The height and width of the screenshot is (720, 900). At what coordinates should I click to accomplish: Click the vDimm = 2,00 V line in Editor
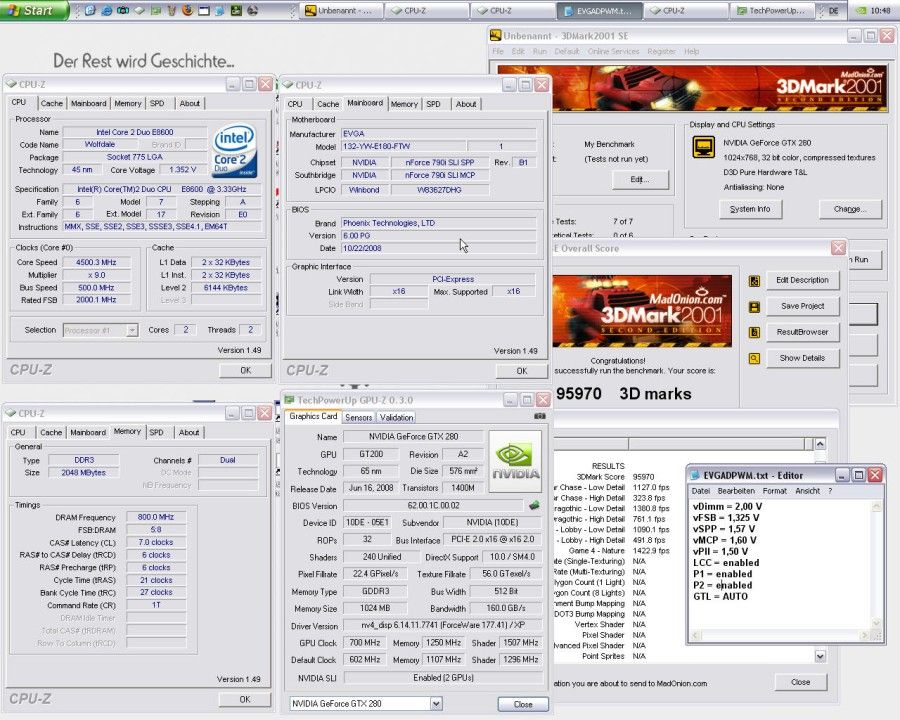[727, 506]
